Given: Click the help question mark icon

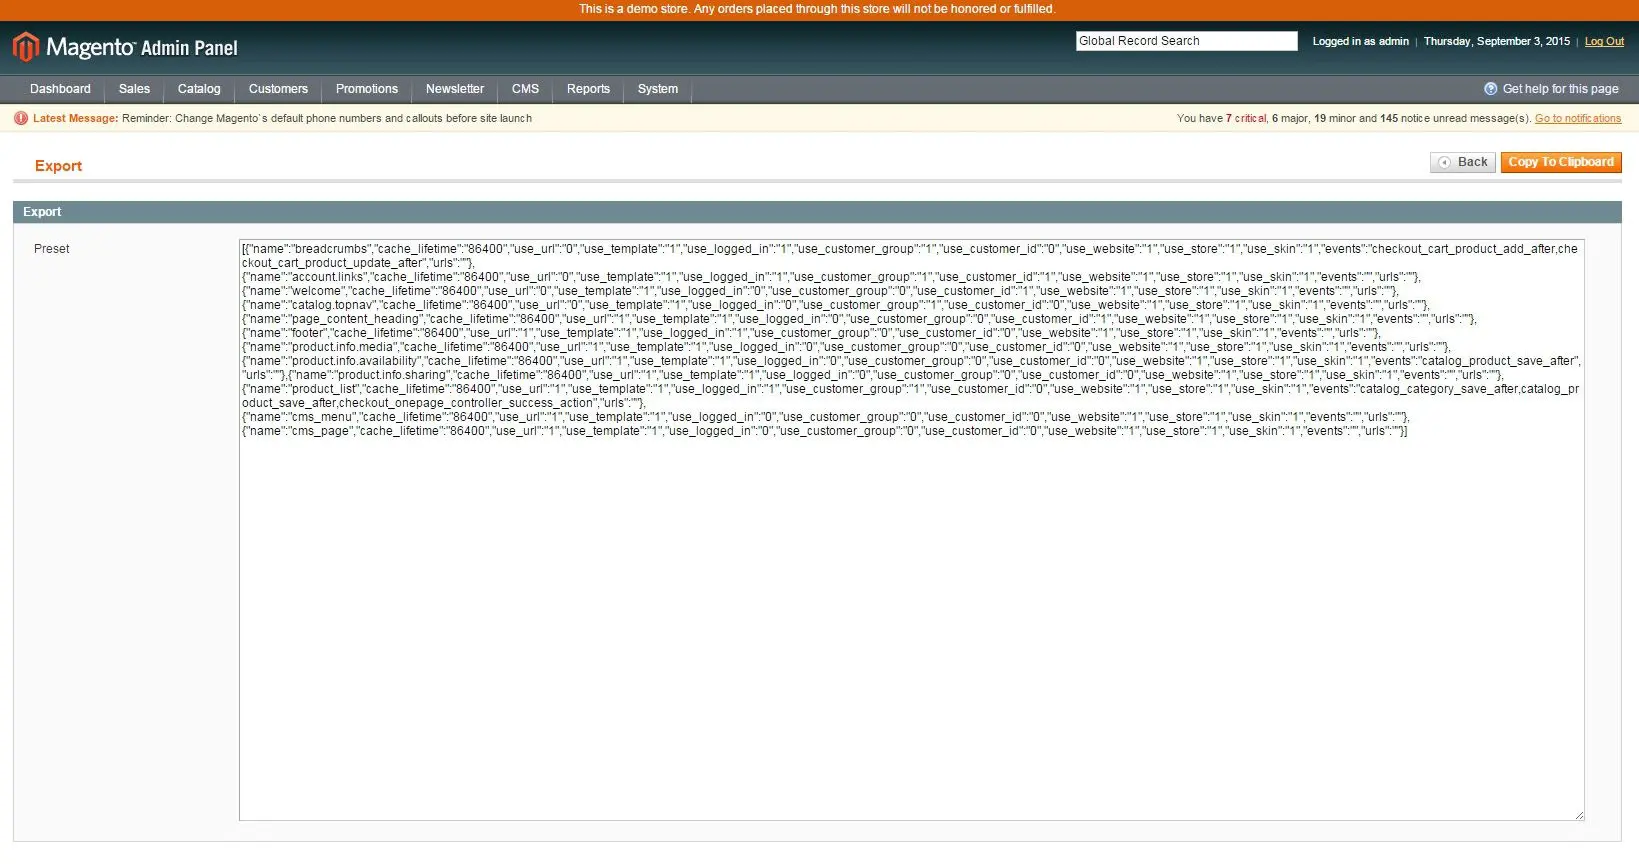Looking at the screenshot, I should (1490, 89).
